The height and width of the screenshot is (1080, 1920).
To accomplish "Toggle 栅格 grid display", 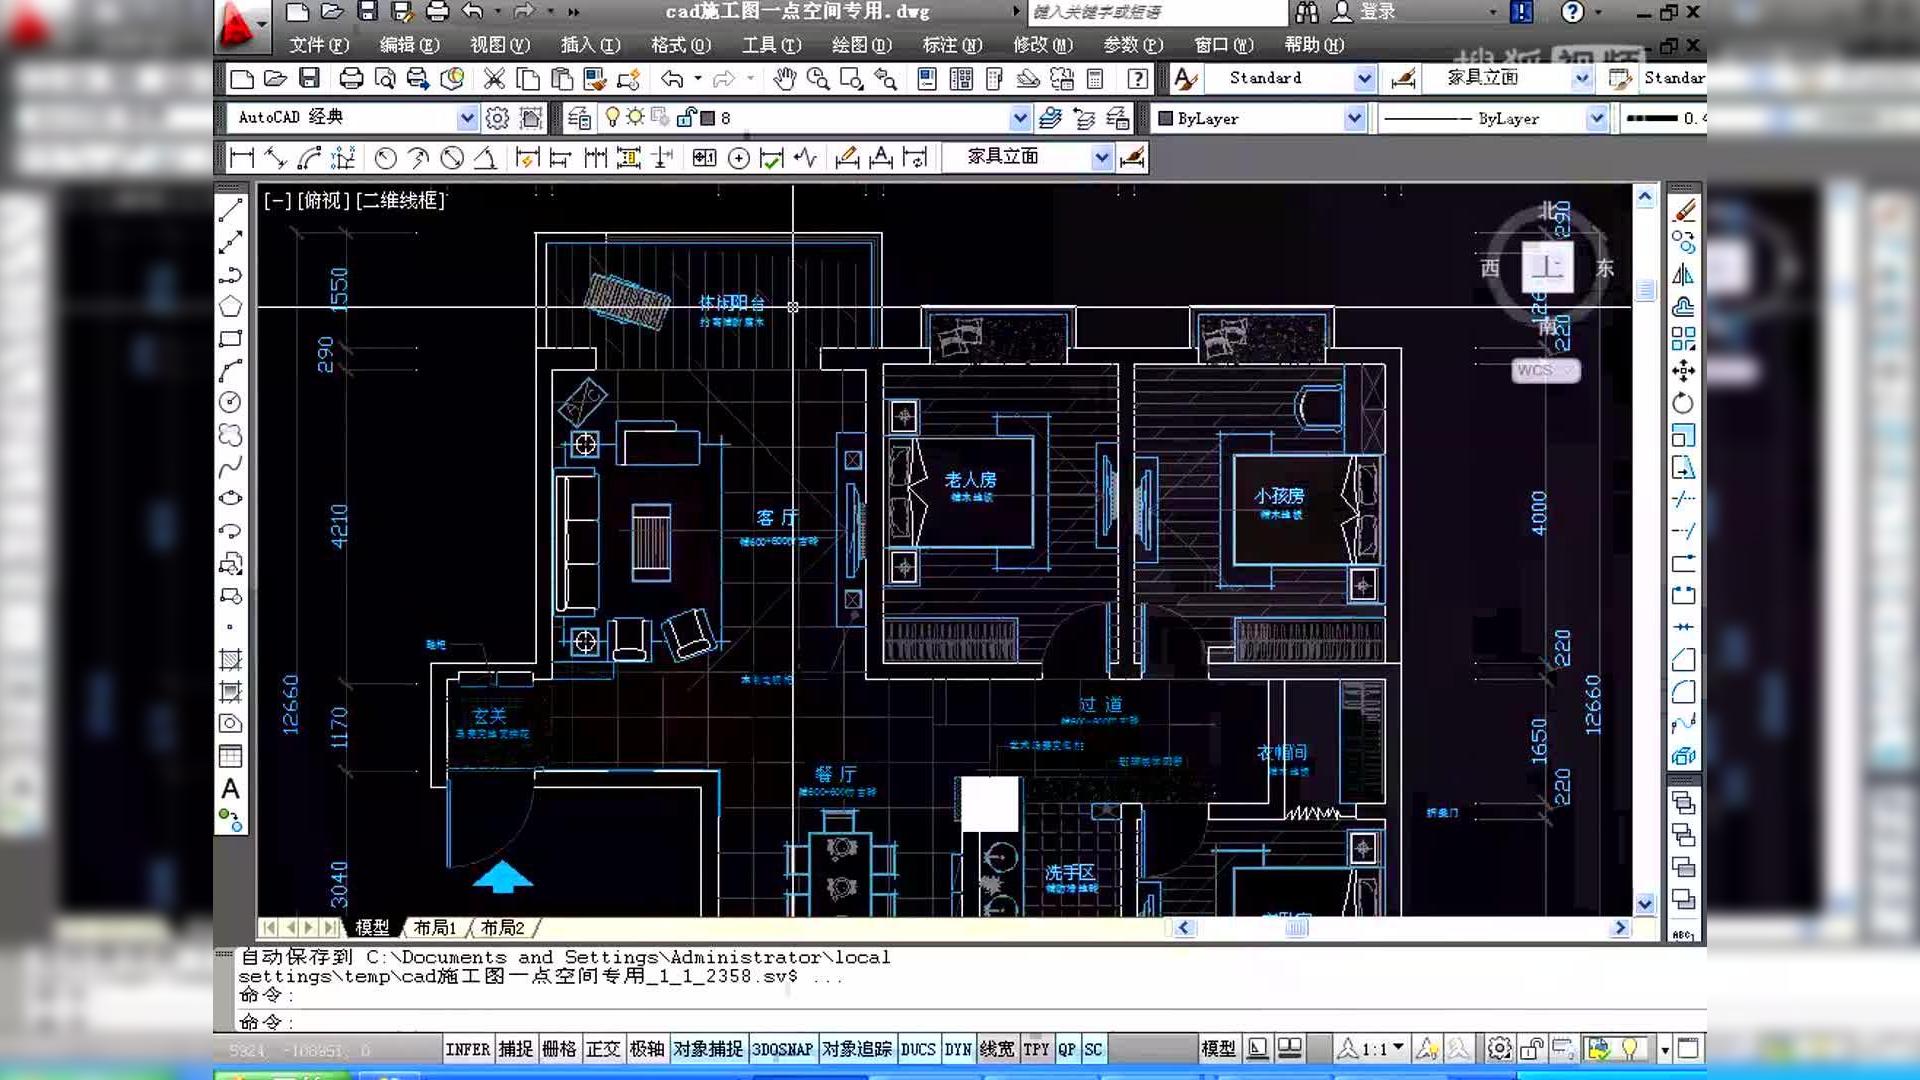I will coord(559,1049).
